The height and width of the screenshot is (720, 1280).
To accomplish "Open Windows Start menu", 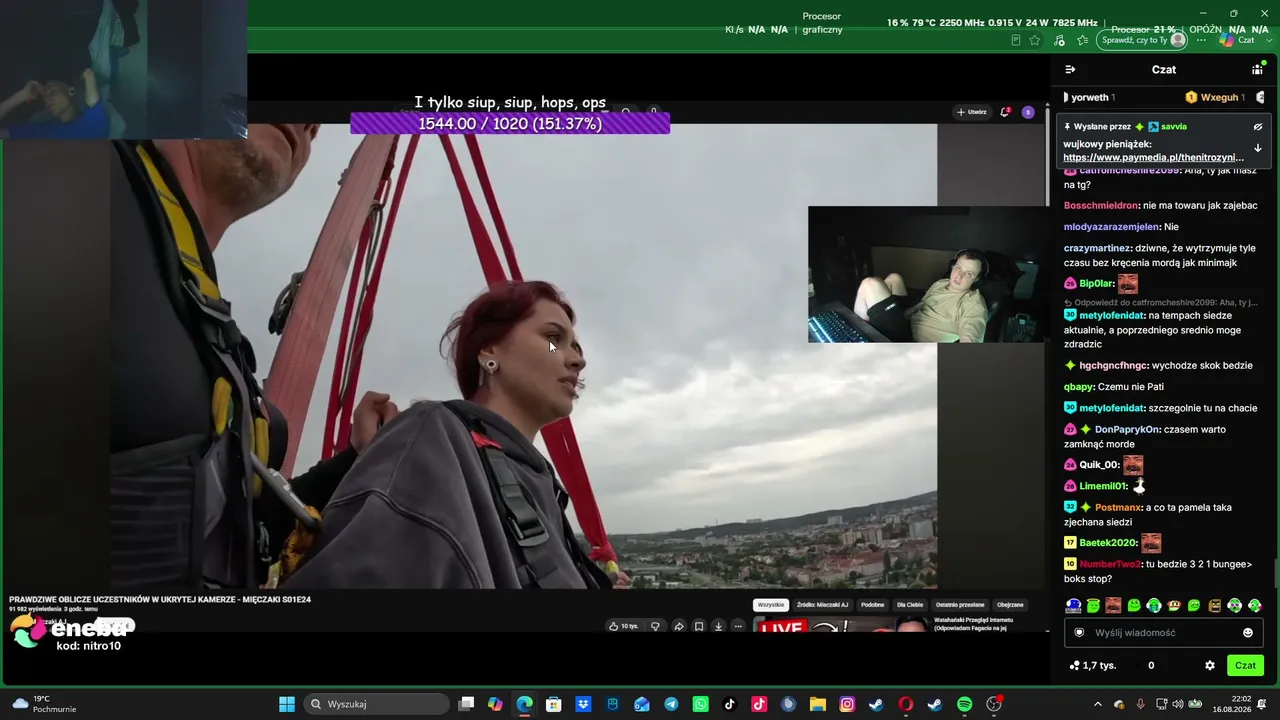I will pos(287,704).
